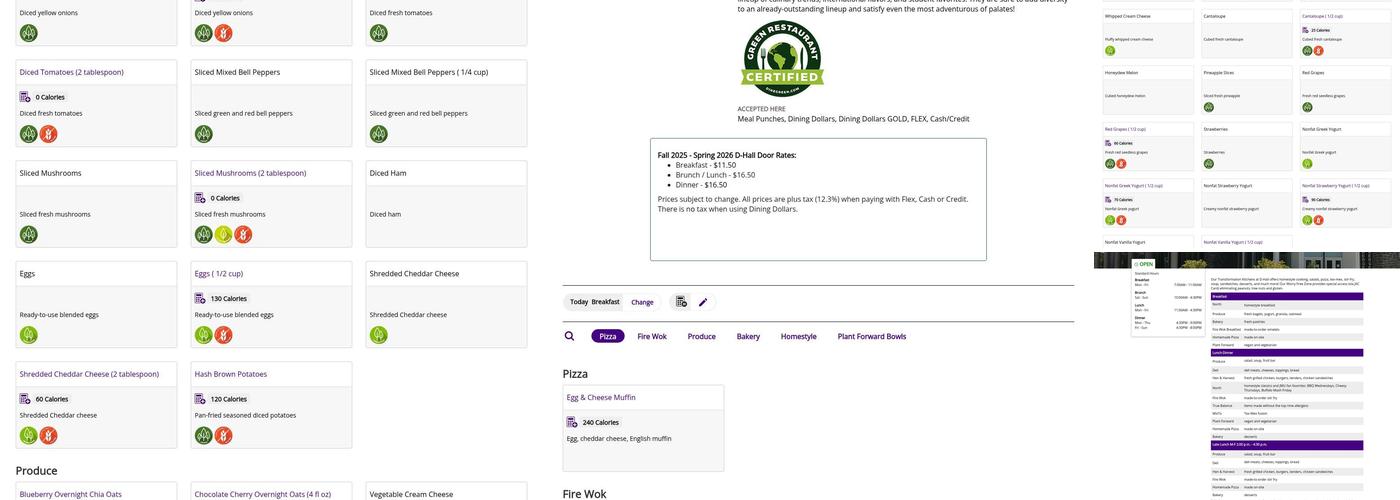Click calculator icon on Eggs (1/2 cup)
This screenshot has width=1400, height=500.
pos(200,299)
